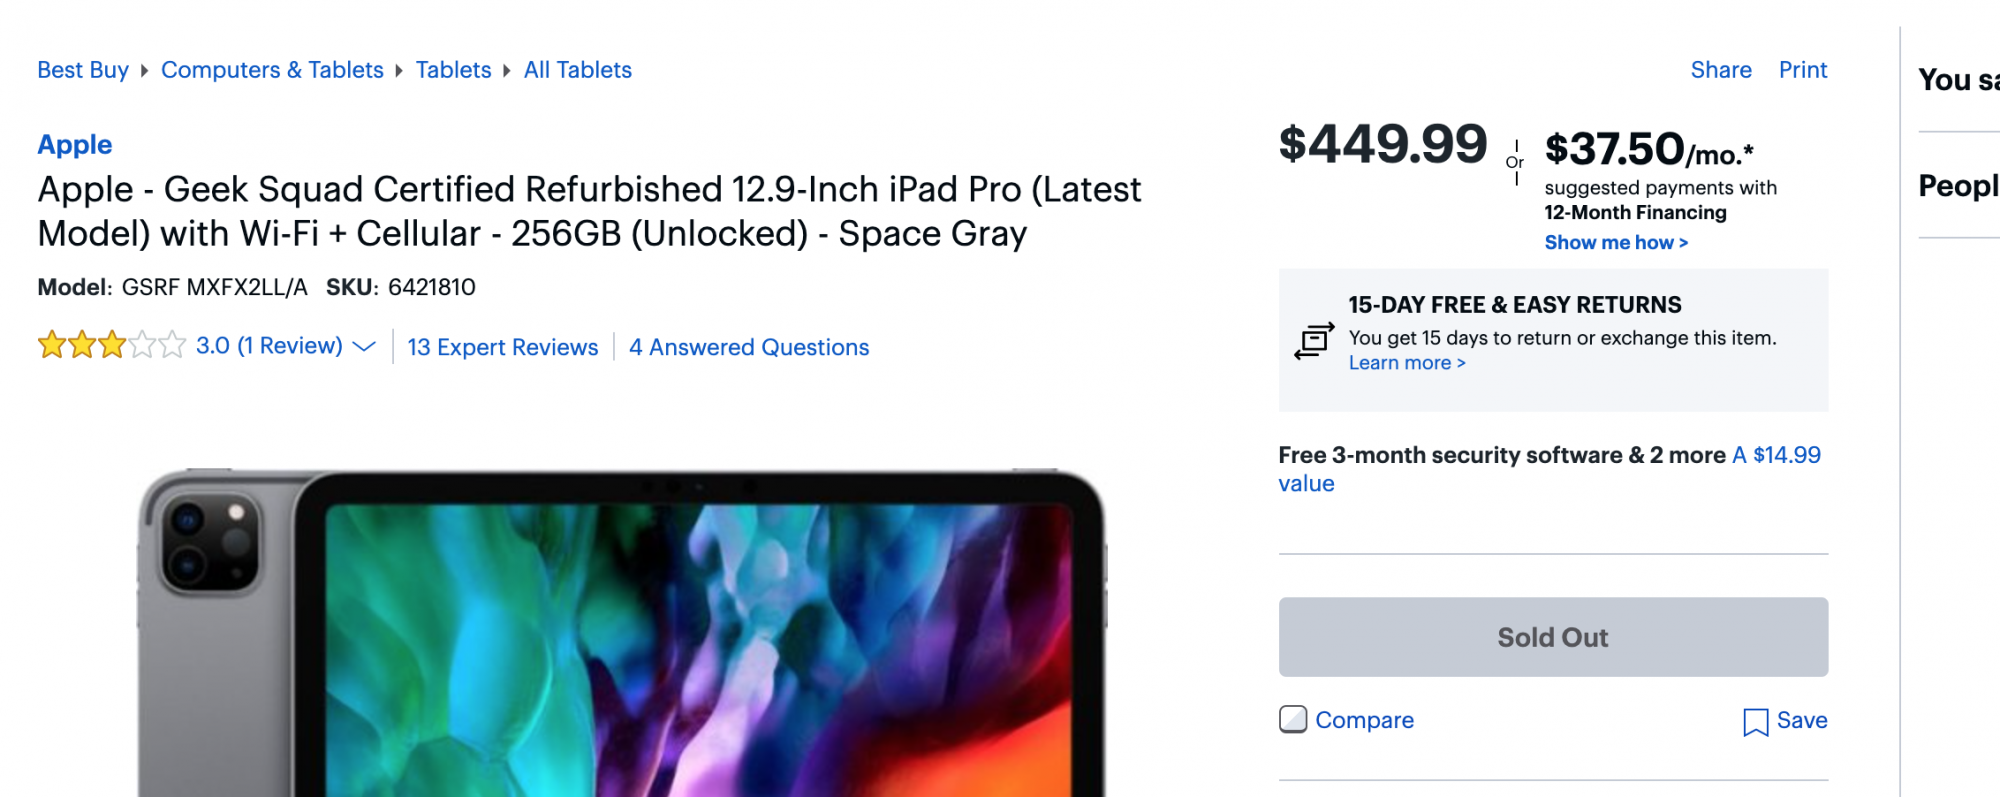The height and width of the screenshot is (797, 2000).
Task: Expand the reviews dropdown chevron
Action: coord(365,347)
